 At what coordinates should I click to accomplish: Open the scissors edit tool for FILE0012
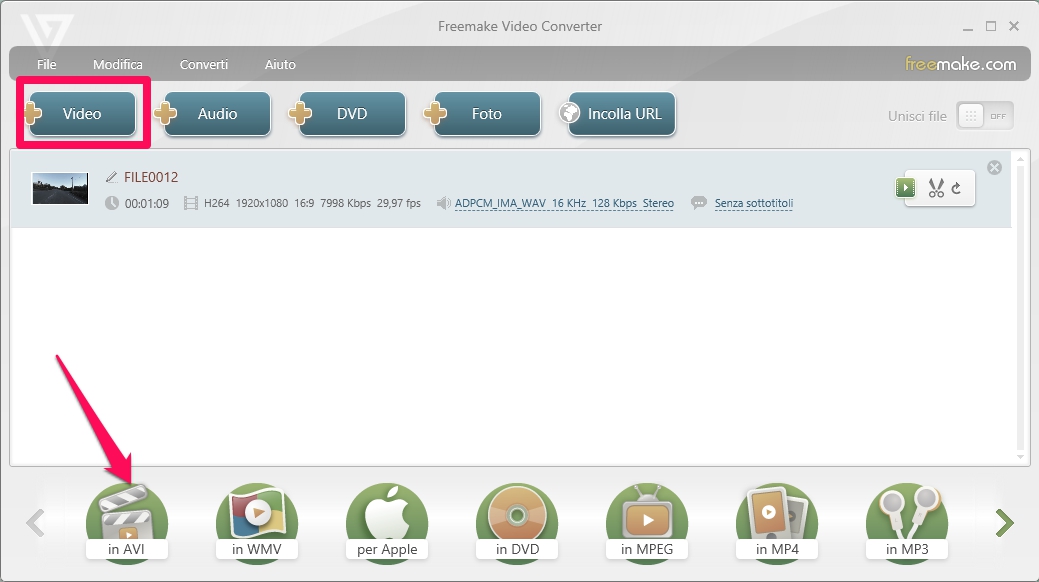936,188
